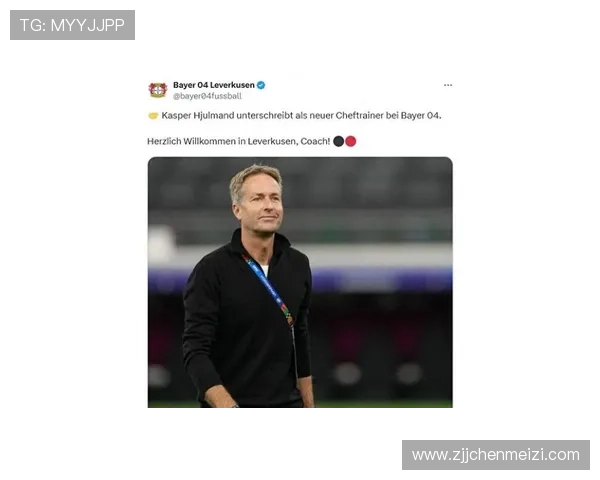Click the name Kasper Hjulmand in the tweet
This screenshot has width=600, height=480.
[x=197, y=116]
